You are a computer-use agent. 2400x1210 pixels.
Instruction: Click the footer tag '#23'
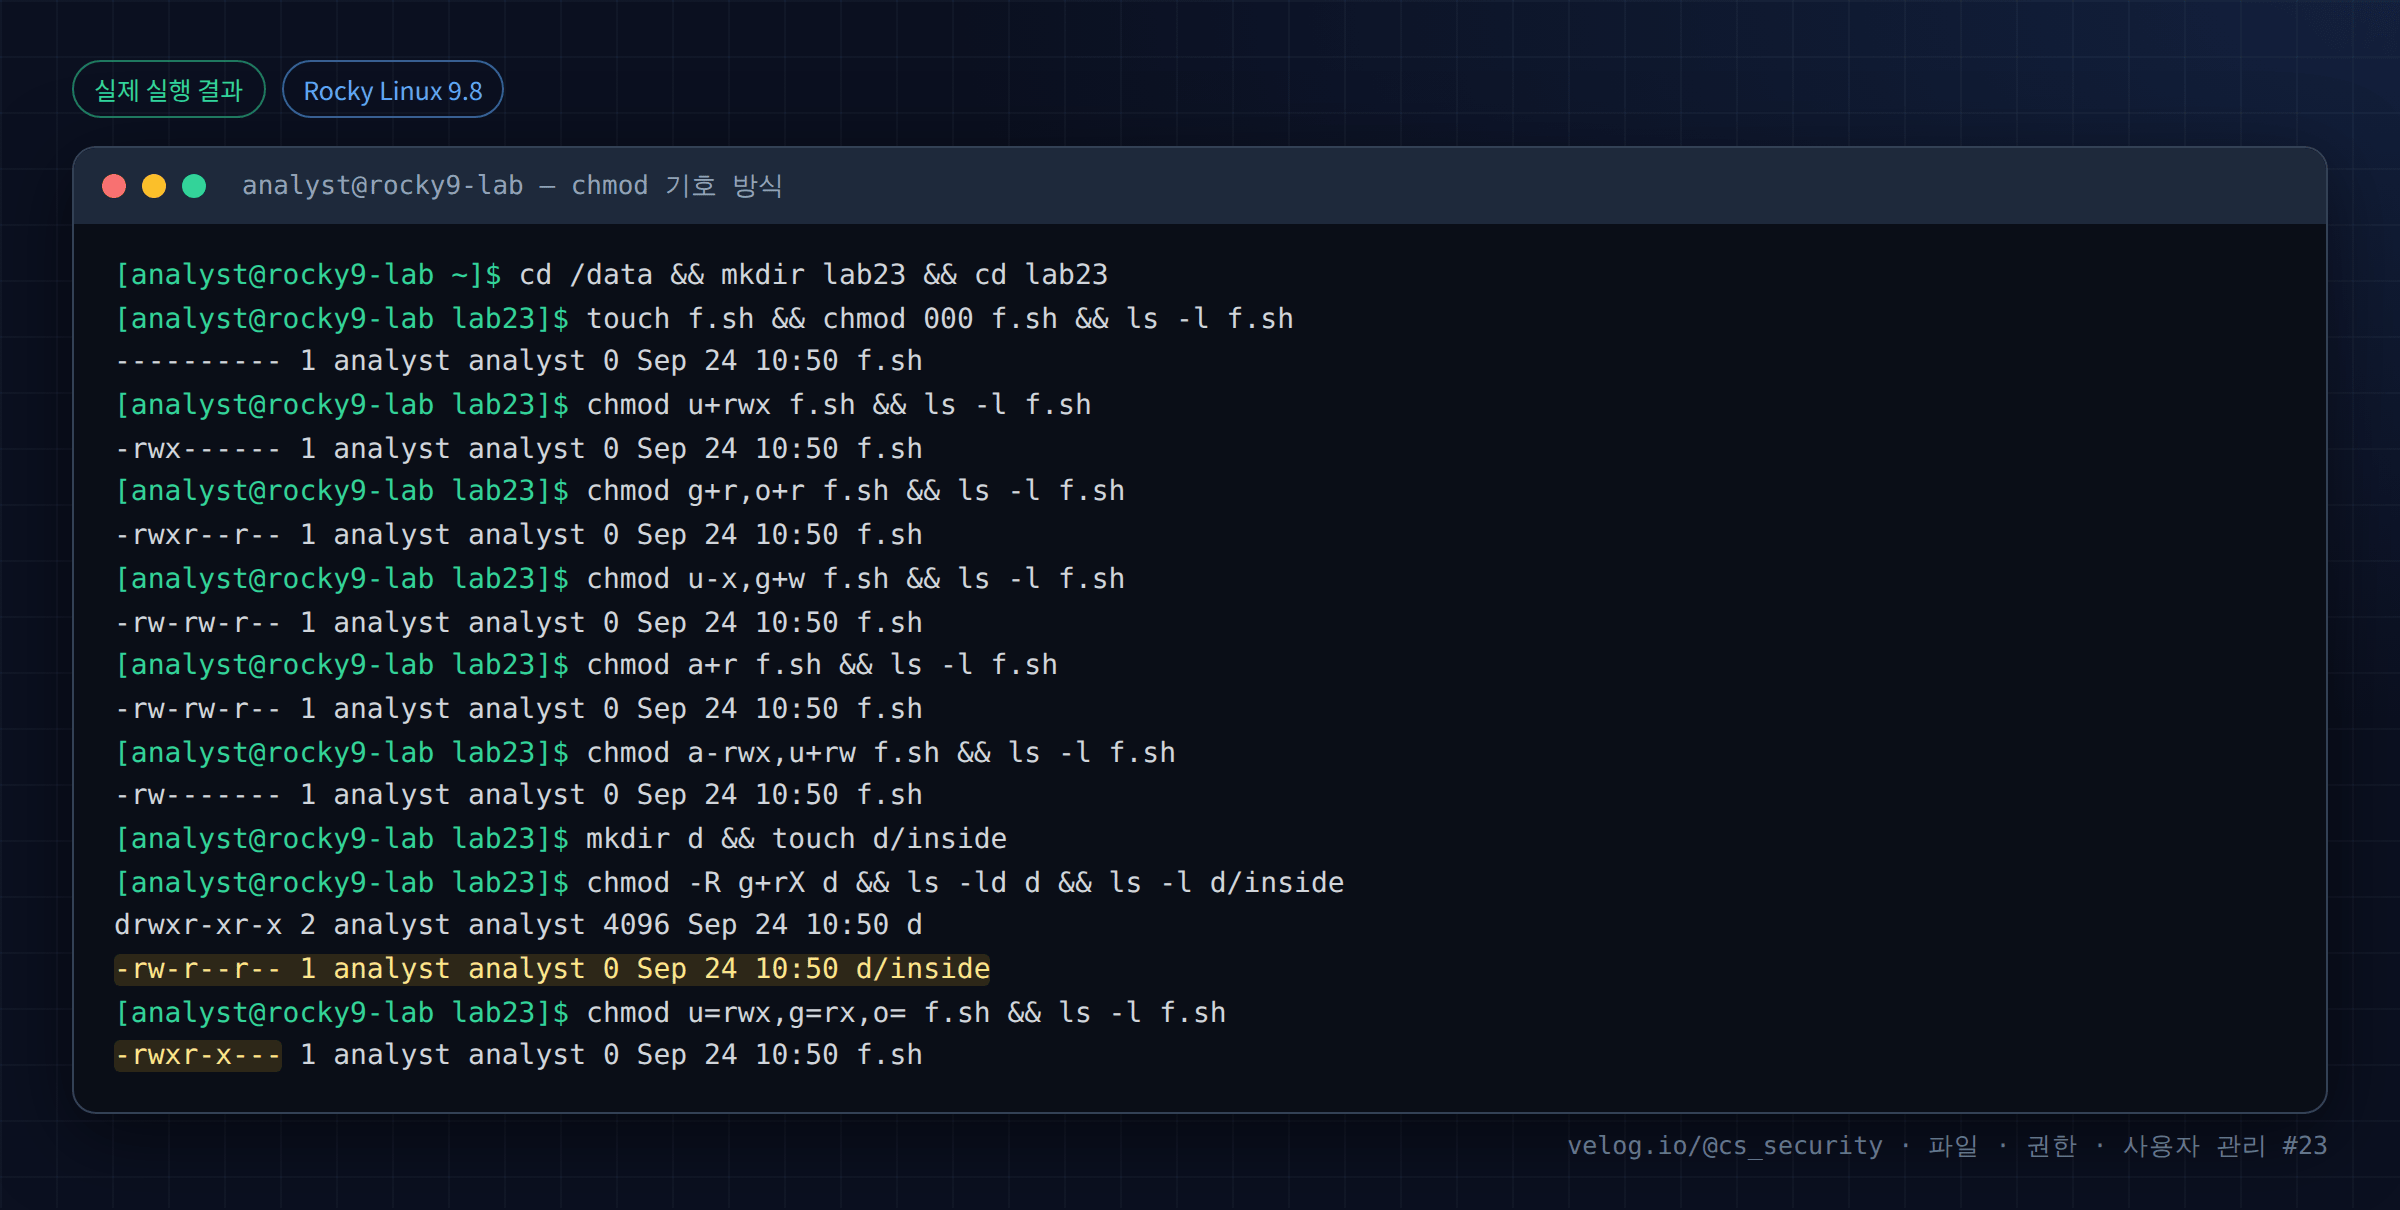(2304, 1146)
